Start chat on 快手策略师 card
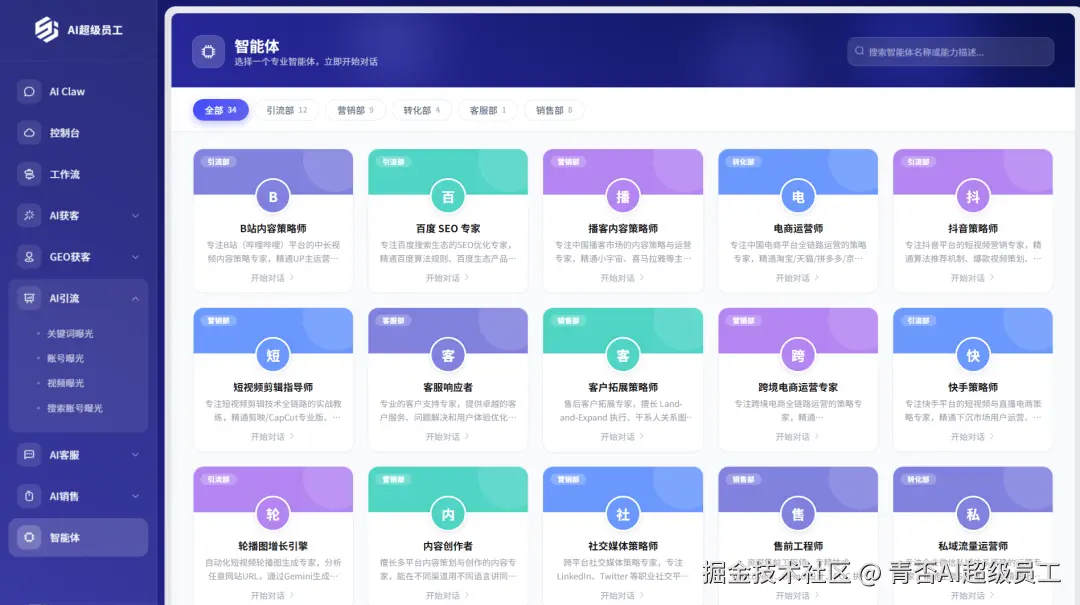 972,436
